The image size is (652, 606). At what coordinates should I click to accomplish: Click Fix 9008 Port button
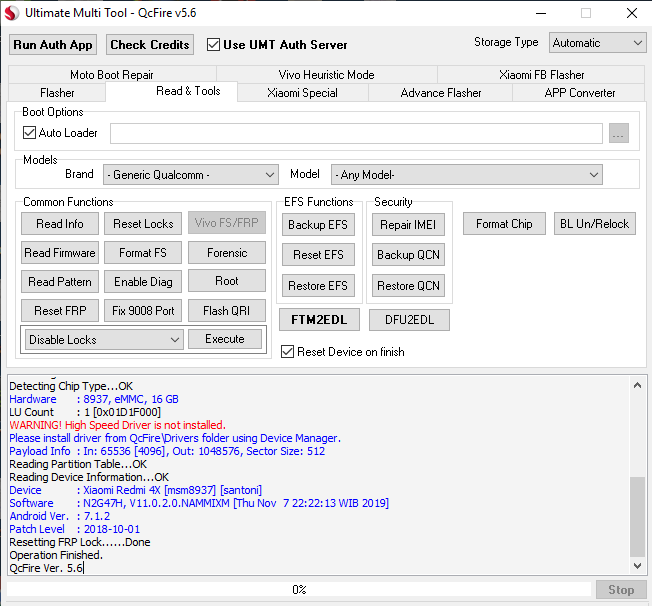tap(143, 311)
